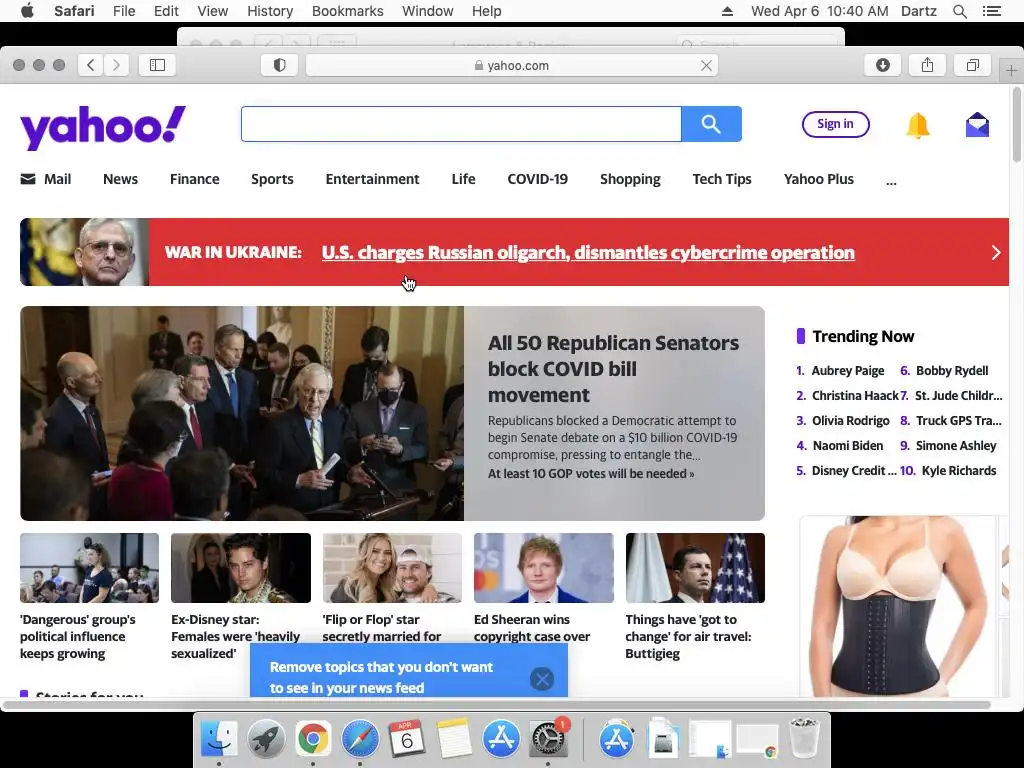1024x768 pixels.
Task: Open the Shopping section link
Action: (630, 179)
